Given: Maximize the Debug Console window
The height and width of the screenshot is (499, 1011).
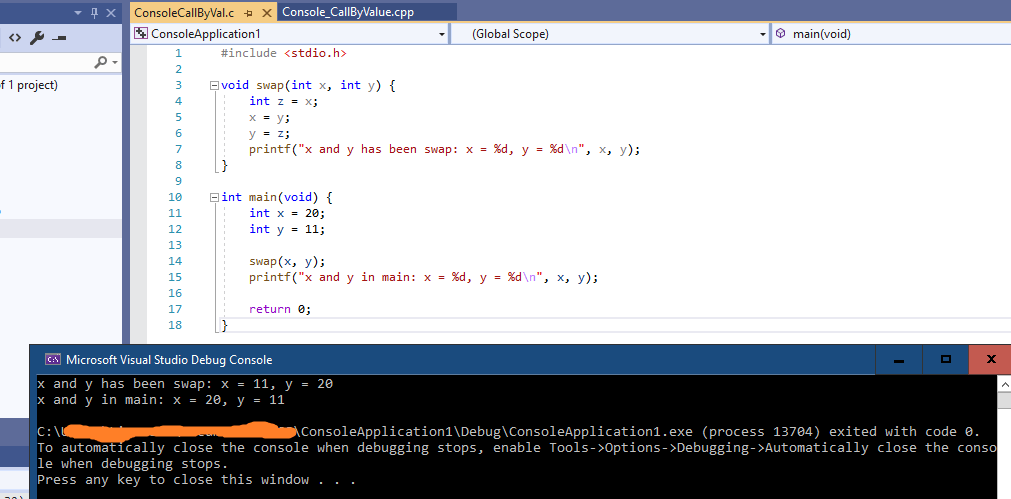Looking at the screenshot, I should [945, 359].
